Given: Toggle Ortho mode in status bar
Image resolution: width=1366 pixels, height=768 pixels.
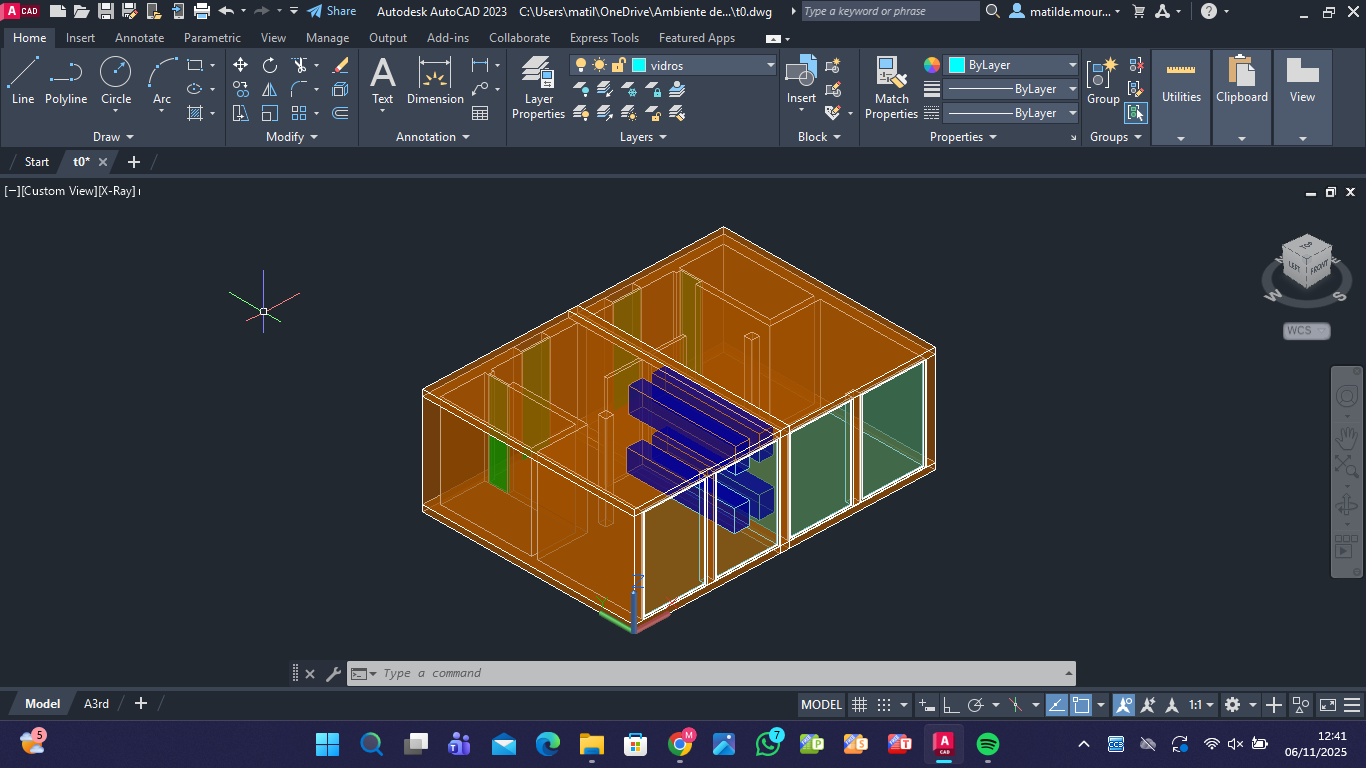Looking at the screenshot, I should (952, 705).
